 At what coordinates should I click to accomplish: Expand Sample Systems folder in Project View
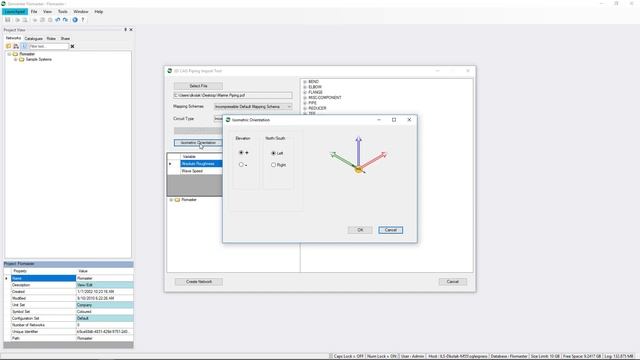click(16, 59)
